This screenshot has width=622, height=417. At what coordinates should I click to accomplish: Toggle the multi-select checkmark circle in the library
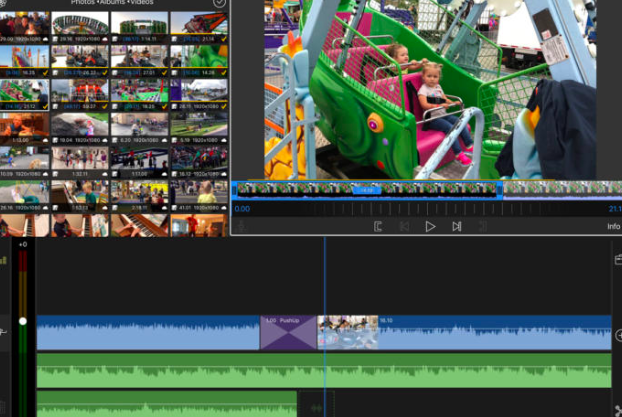219,3
